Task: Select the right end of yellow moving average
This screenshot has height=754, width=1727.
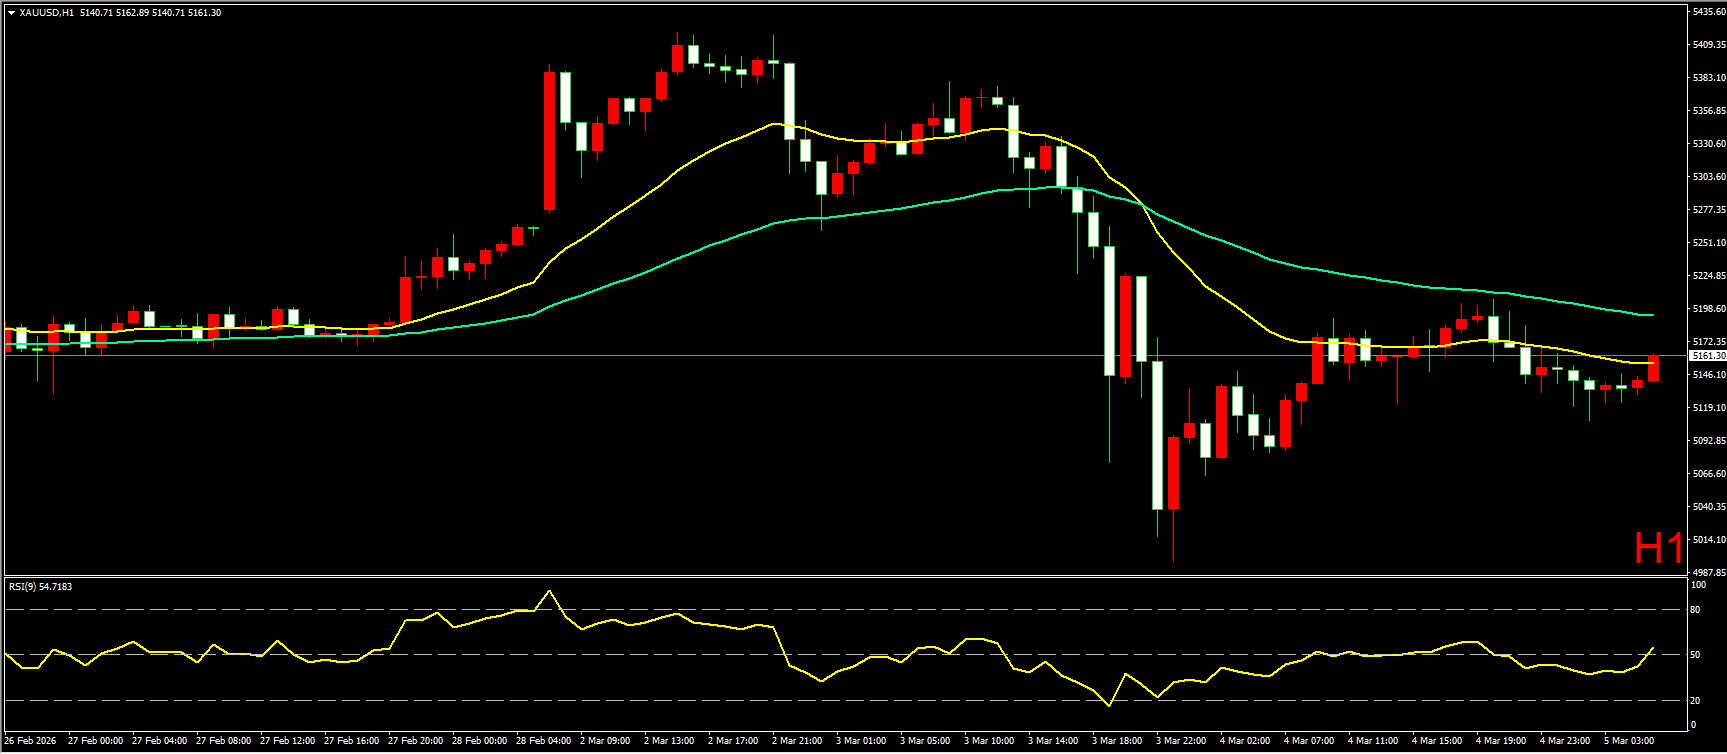Action: tap(1651, 362)
